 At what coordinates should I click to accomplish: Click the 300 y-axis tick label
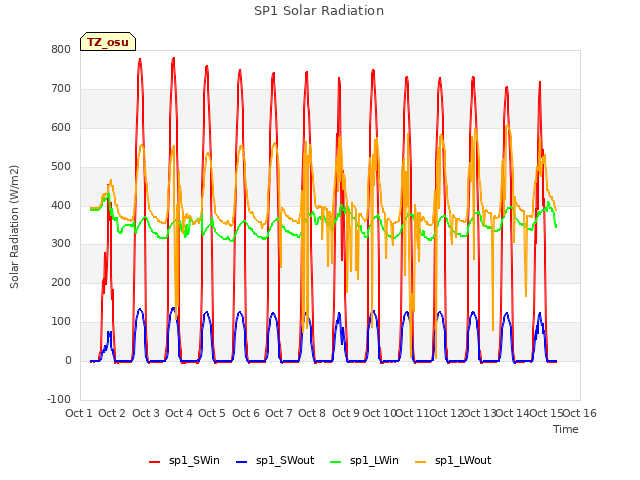[x=61, y=244]
